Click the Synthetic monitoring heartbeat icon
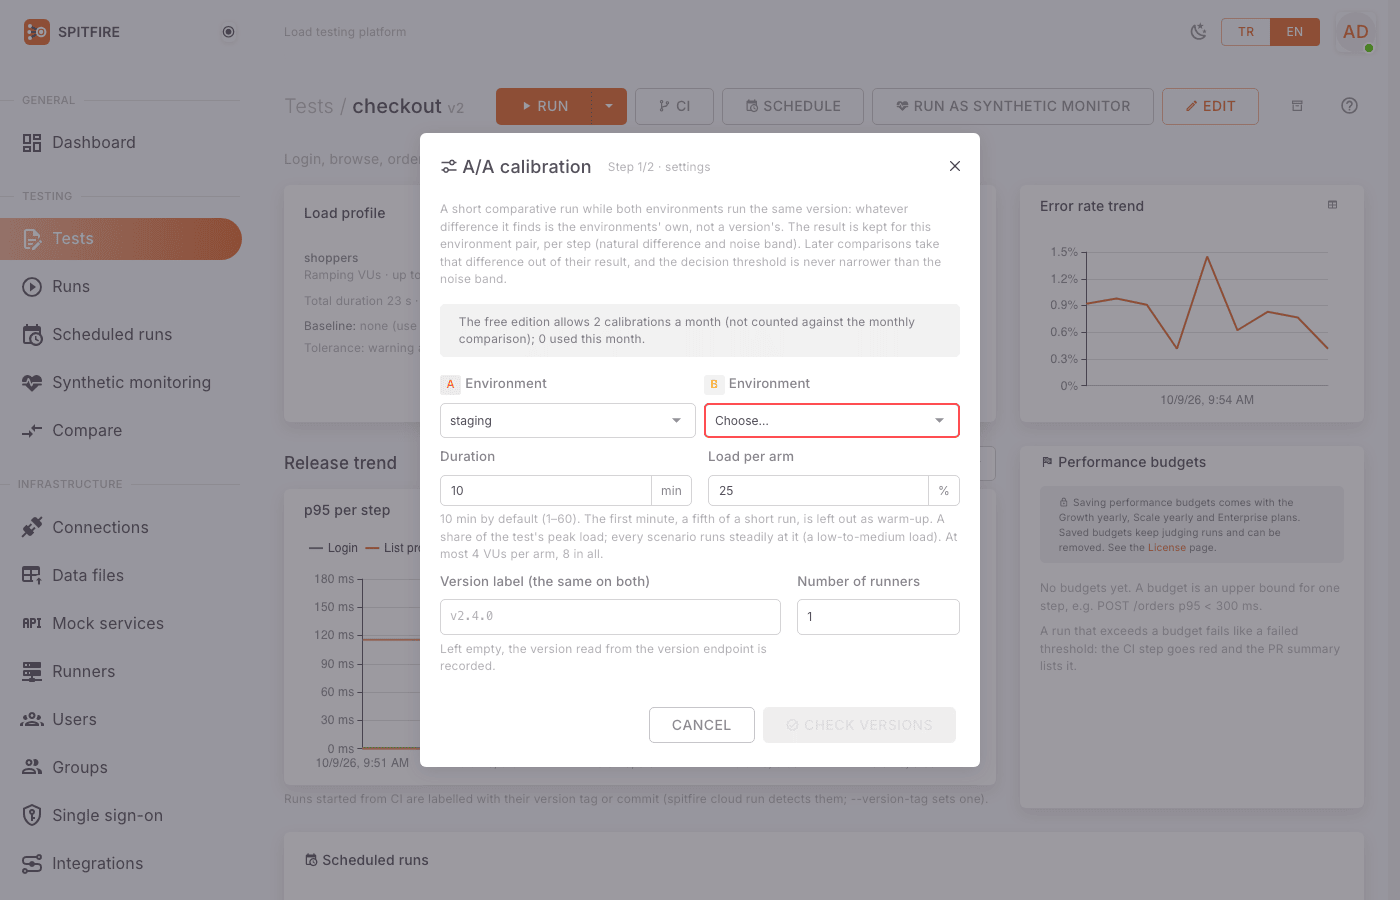 (x=32, y=383)
